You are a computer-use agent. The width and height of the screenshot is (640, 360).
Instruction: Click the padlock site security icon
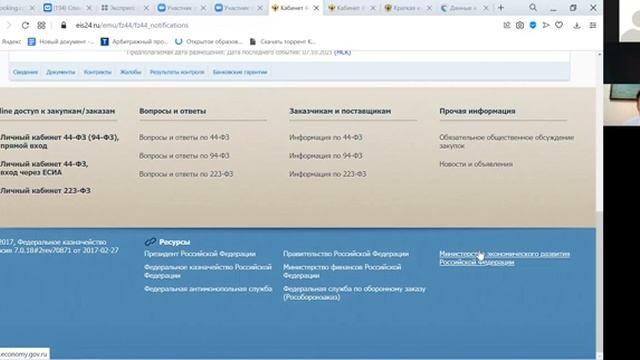(63, 25)
